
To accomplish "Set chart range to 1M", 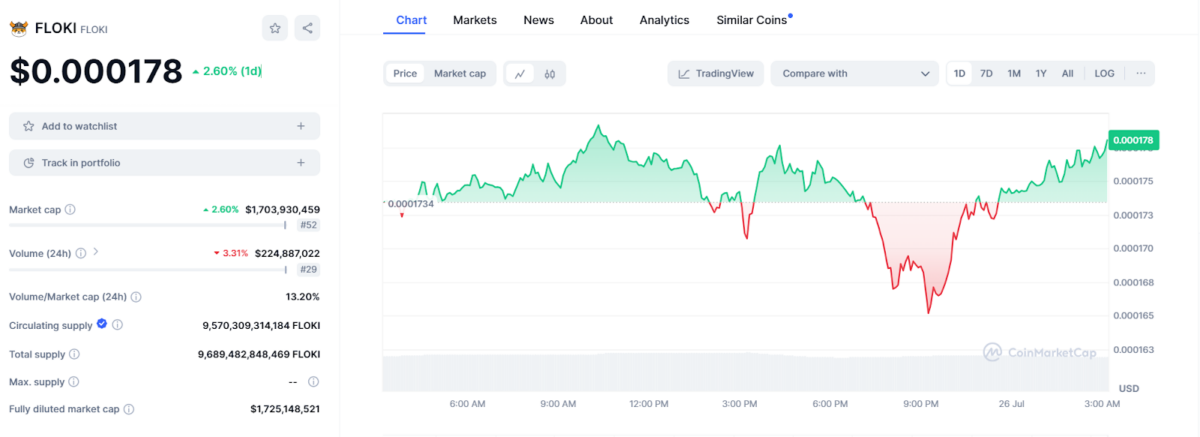I will [x=1014, y=73].
